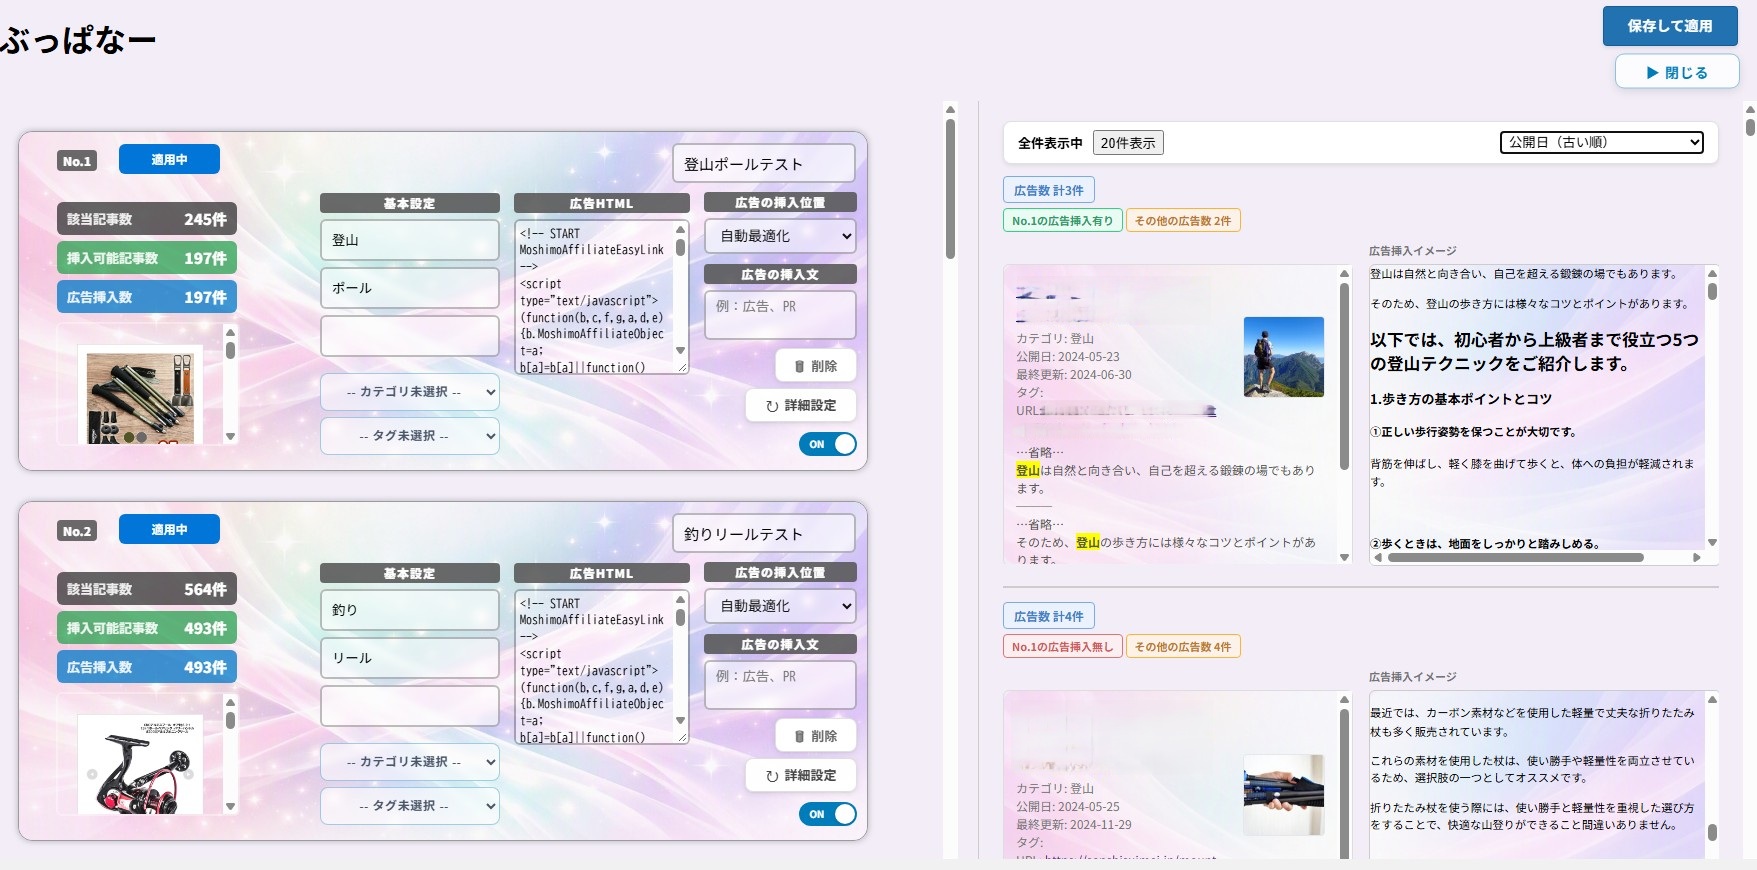The width and height of the screenshot is (1757, 870).
Task: Open the 自動最適化 dropdown in No.2 card
Action: tap(780, 606)
